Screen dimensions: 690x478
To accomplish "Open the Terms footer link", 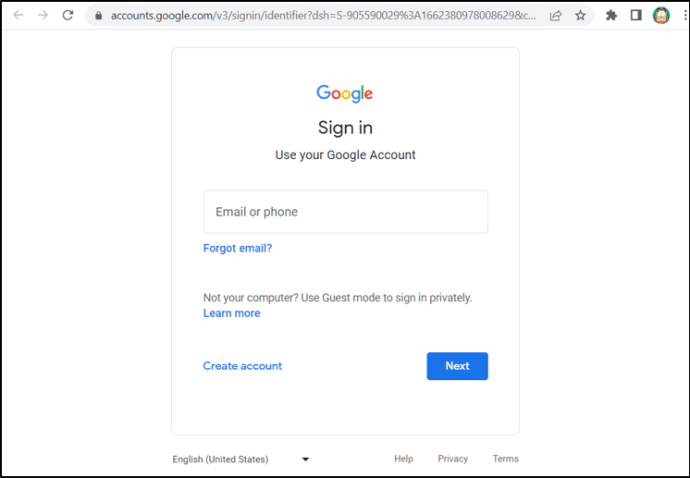I will click(x=506, y=459).
